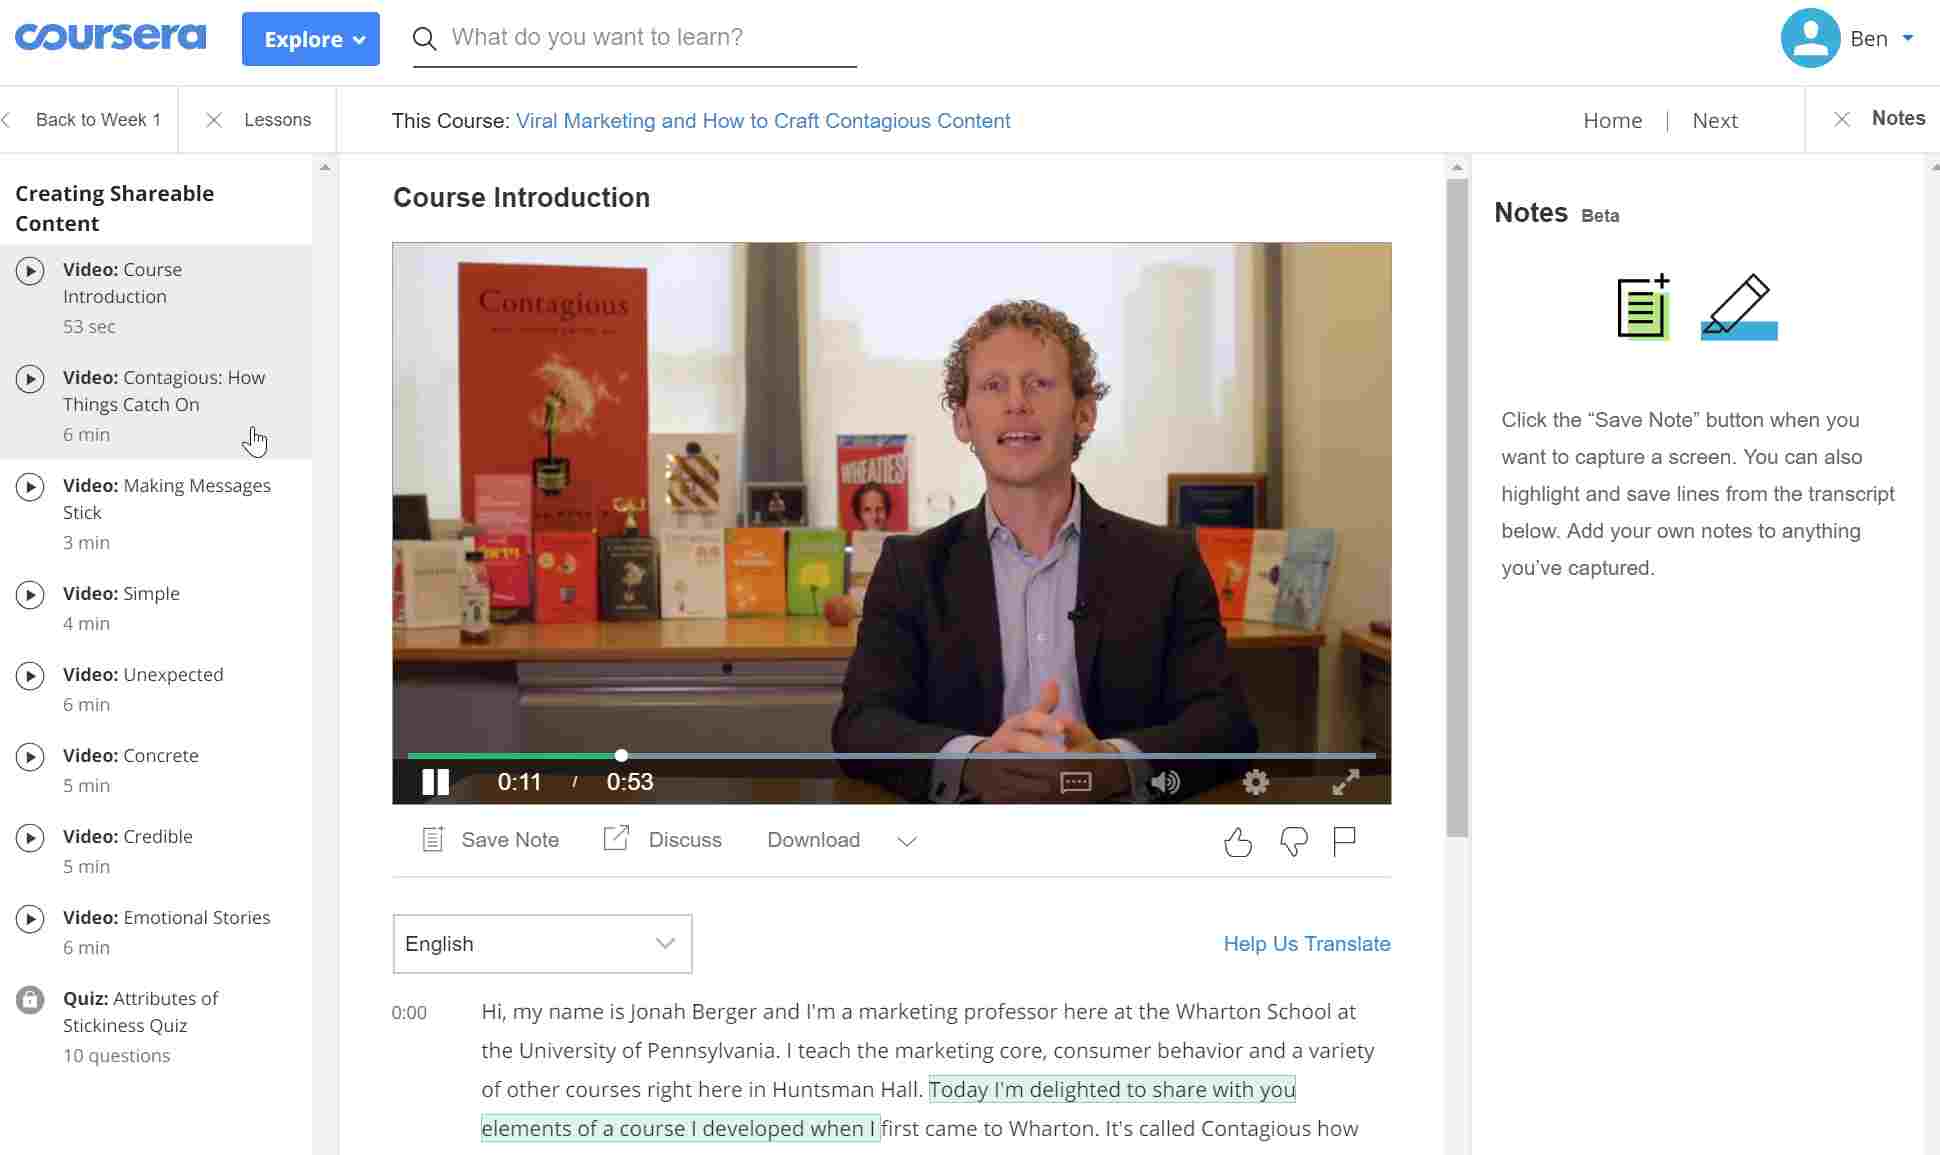Image resolution: width=1940 pixels, height=1155 pixels.
Task: Click play icon beside Concrete video
Action: coord(30,757)
